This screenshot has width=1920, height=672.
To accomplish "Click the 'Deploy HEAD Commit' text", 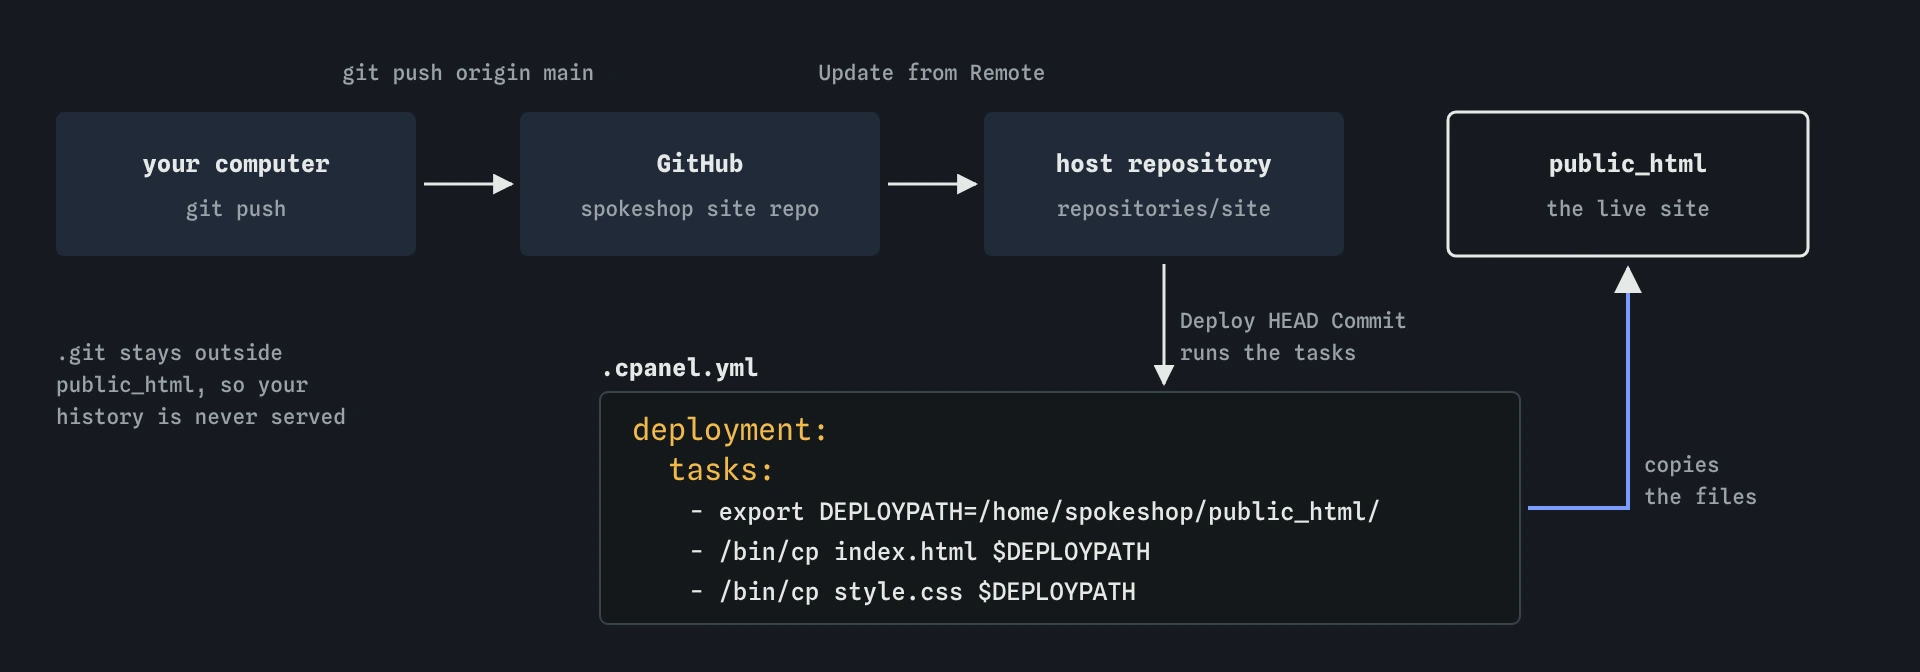I will pos(1292,321).
